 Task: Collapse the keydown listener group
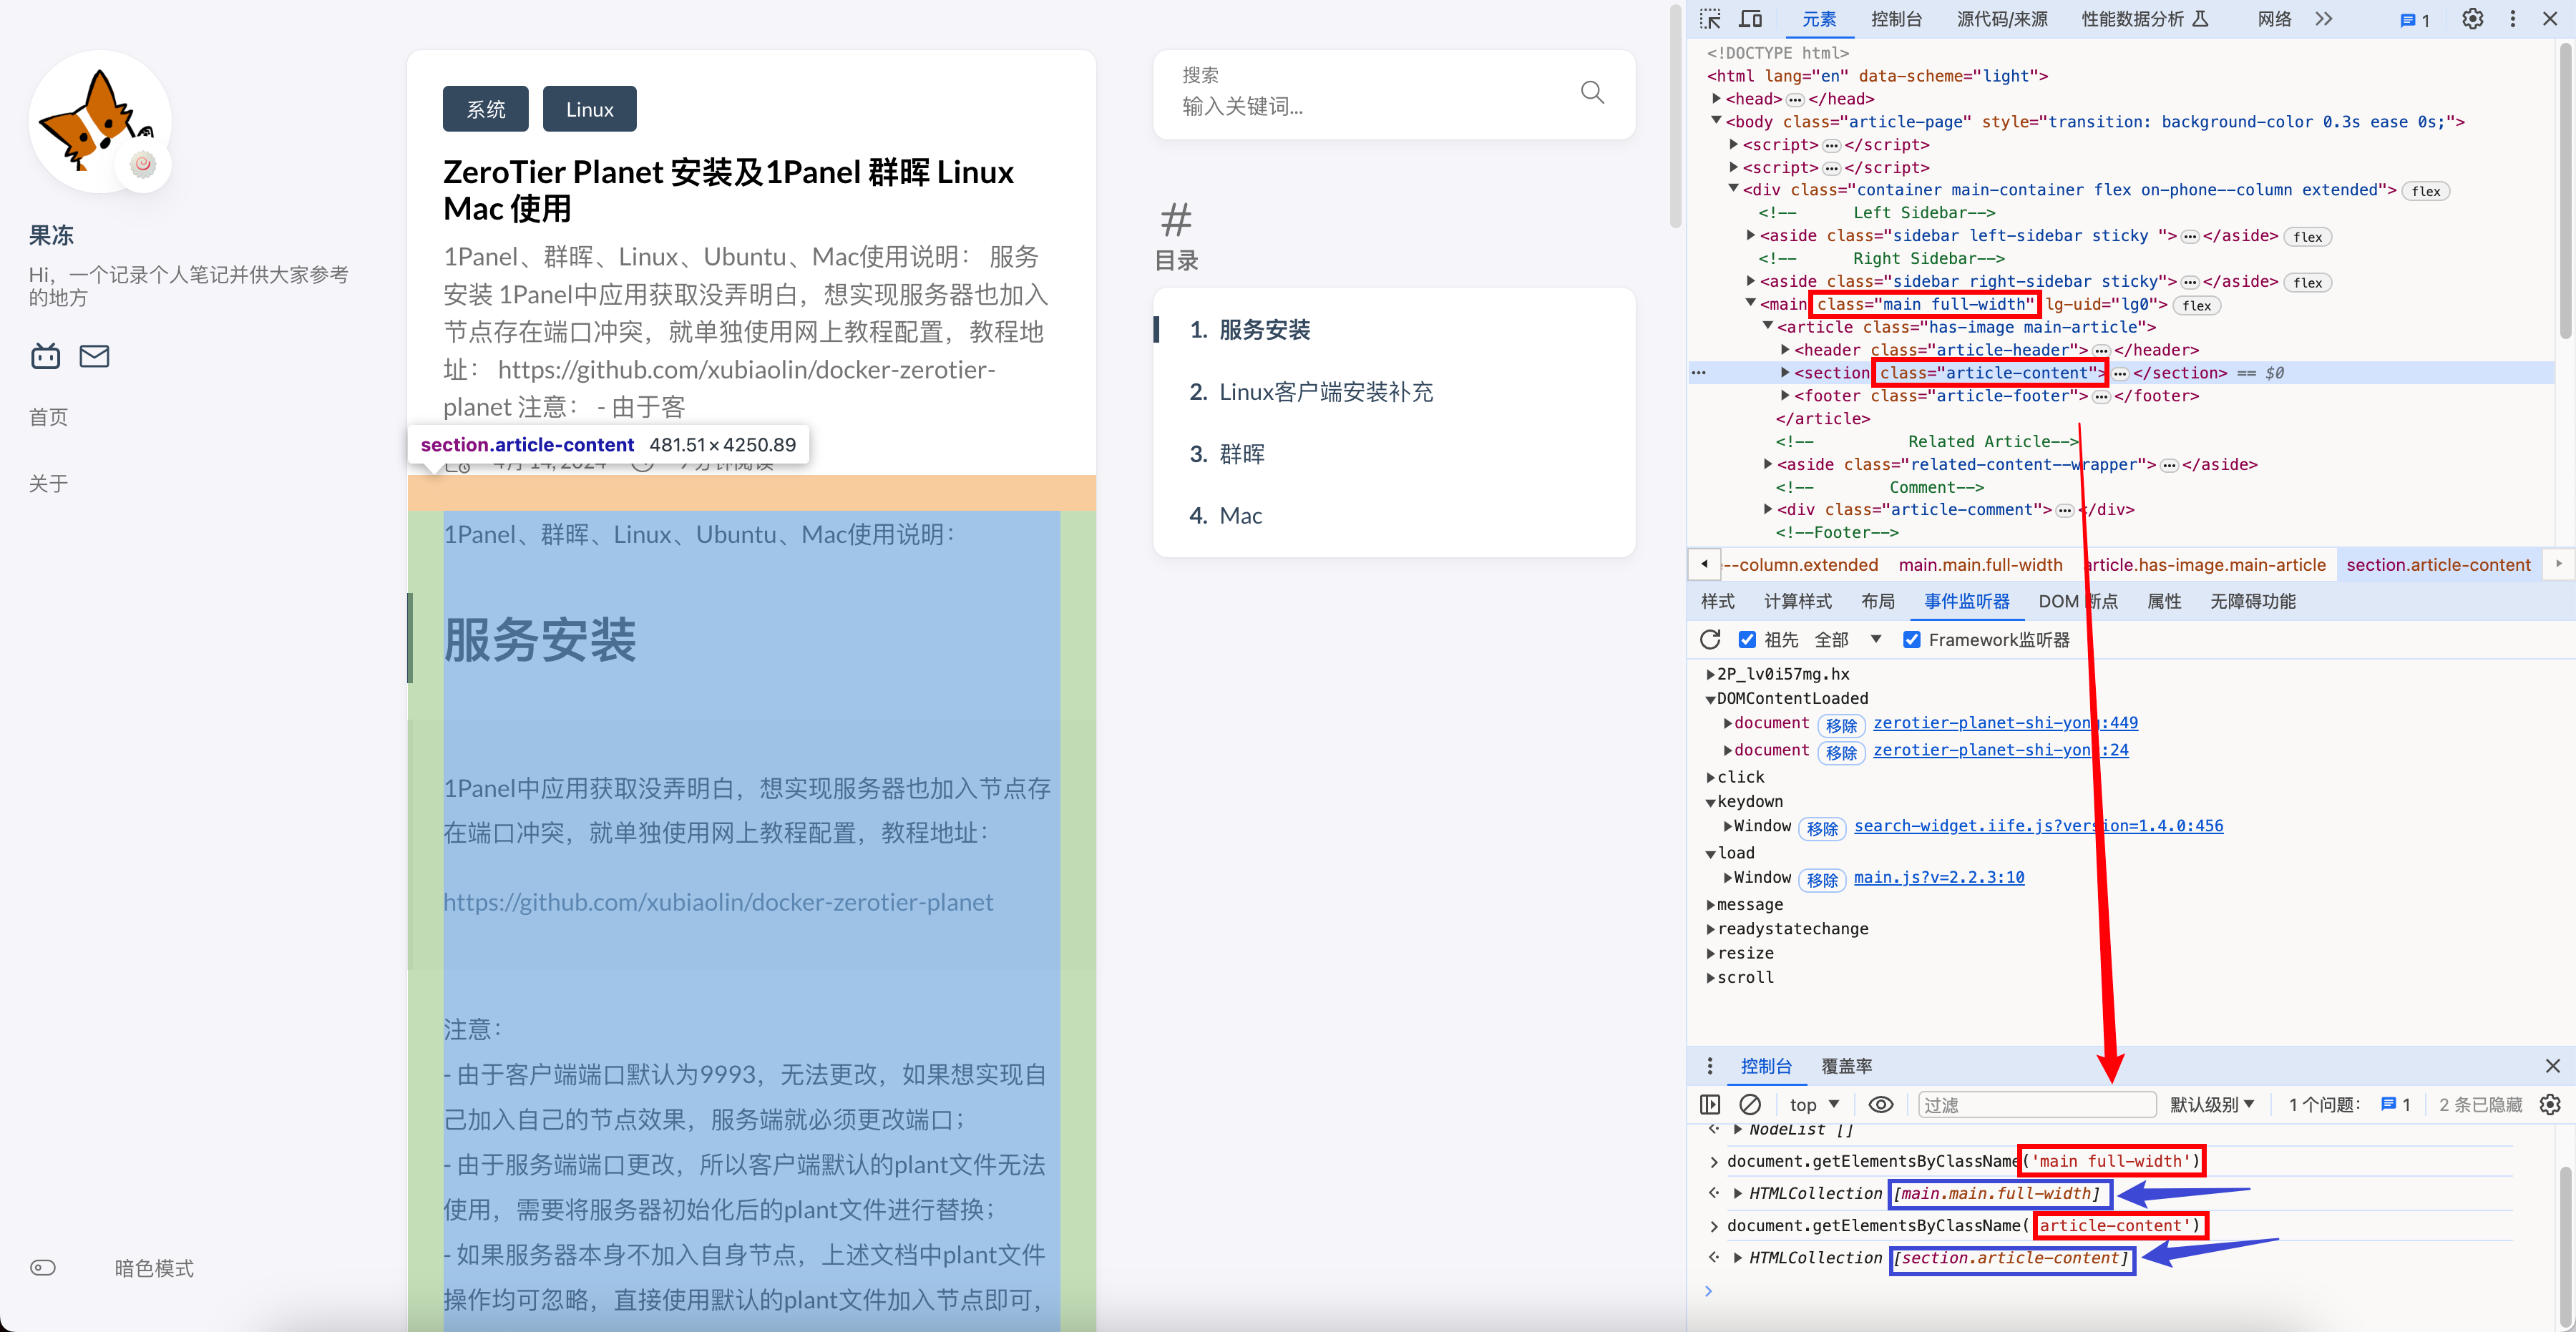coord(1710,802)
